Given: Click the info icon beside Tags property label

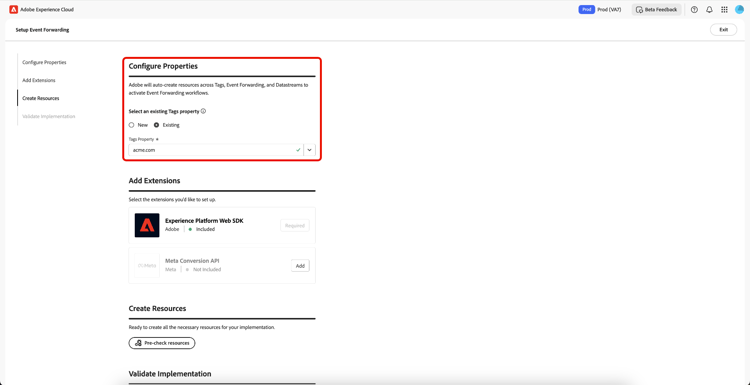Looking at the screenshot, I should tap(203, 111).
